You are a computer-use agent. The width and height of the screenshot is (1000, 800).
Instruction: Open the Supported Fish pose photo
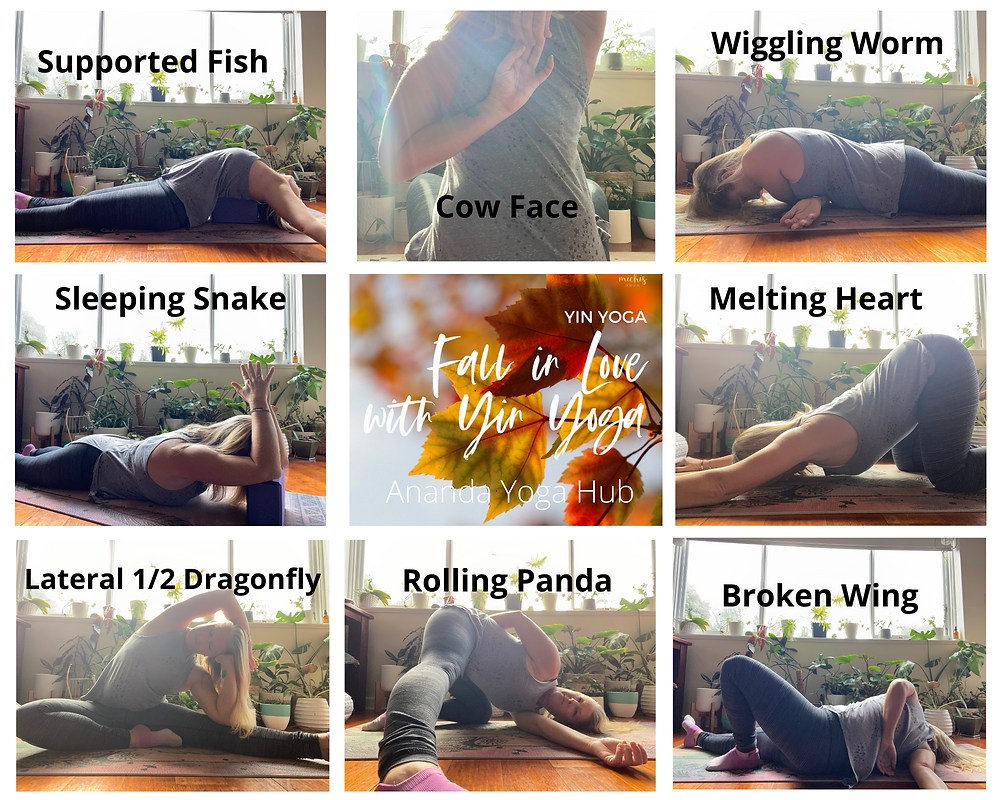point(170,136)
